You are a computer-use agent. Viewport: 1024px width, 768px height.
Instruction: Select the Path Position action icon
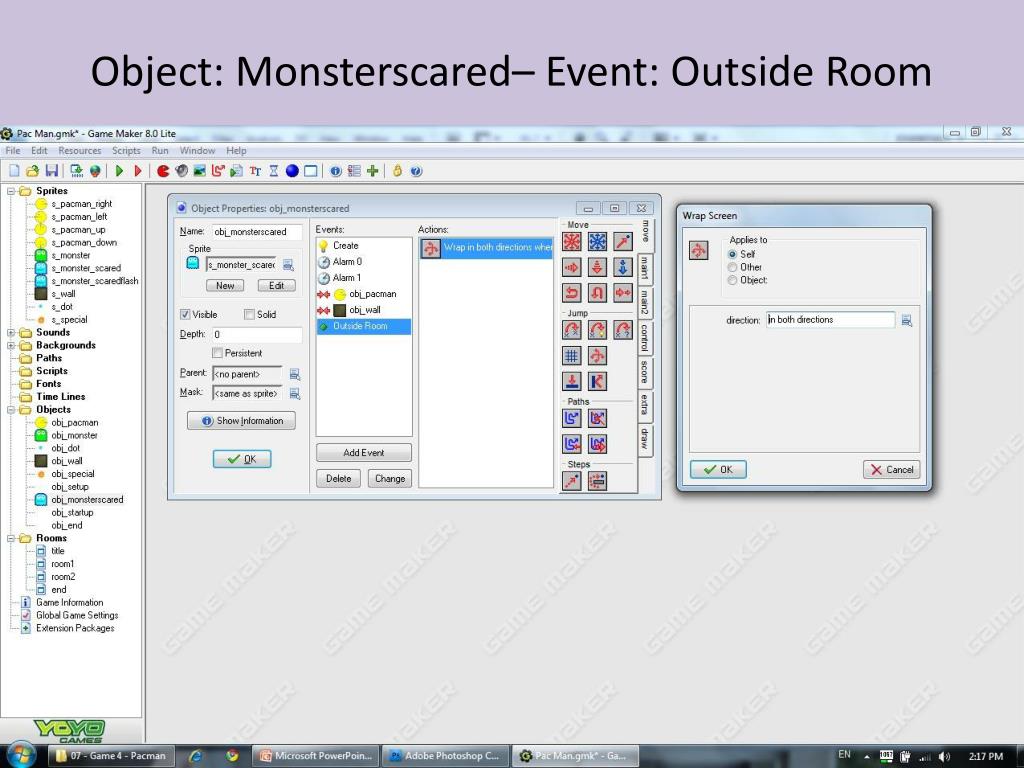(x=572, y=444)
